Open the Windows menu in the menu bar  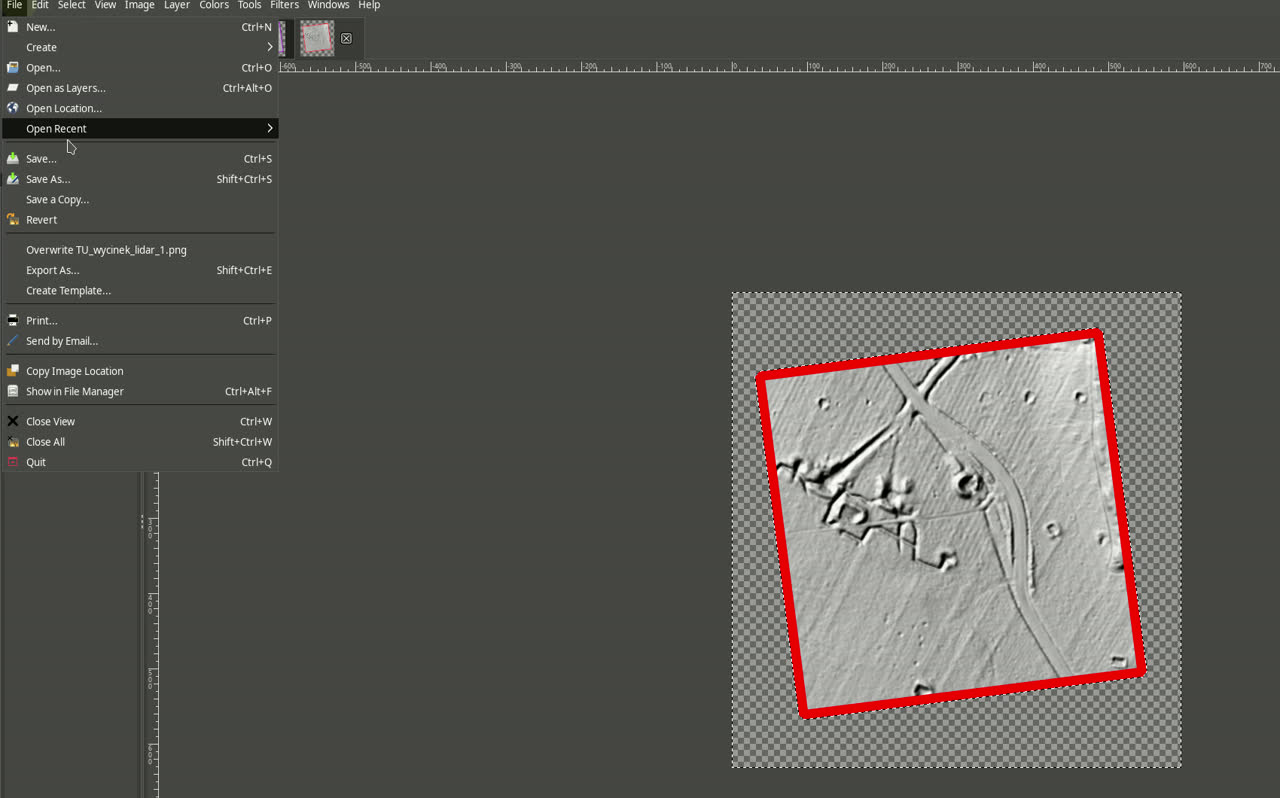click(328, 5)
